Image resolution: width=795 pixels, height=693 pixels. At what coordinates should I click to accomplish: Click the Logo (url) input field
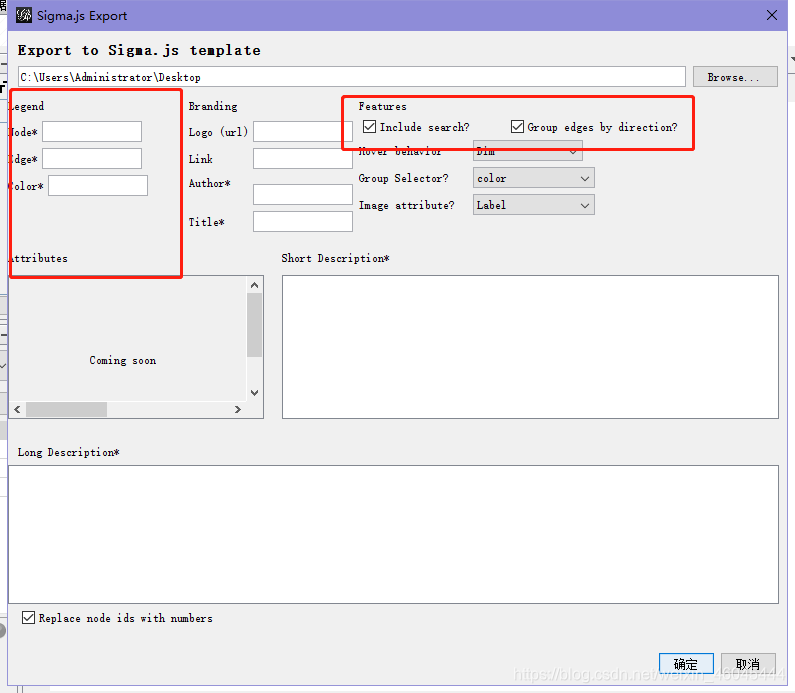click(303, 131)
